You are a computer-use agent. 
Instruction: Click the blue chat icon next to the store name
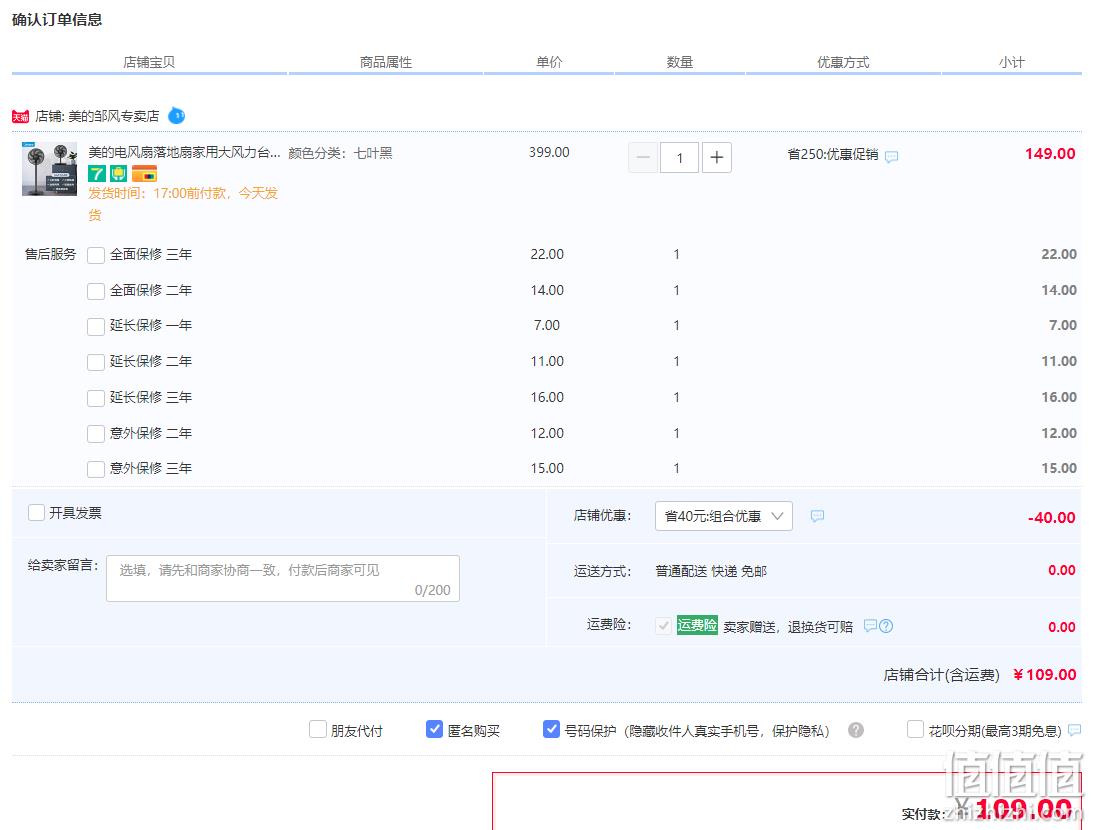pos(176,116)
